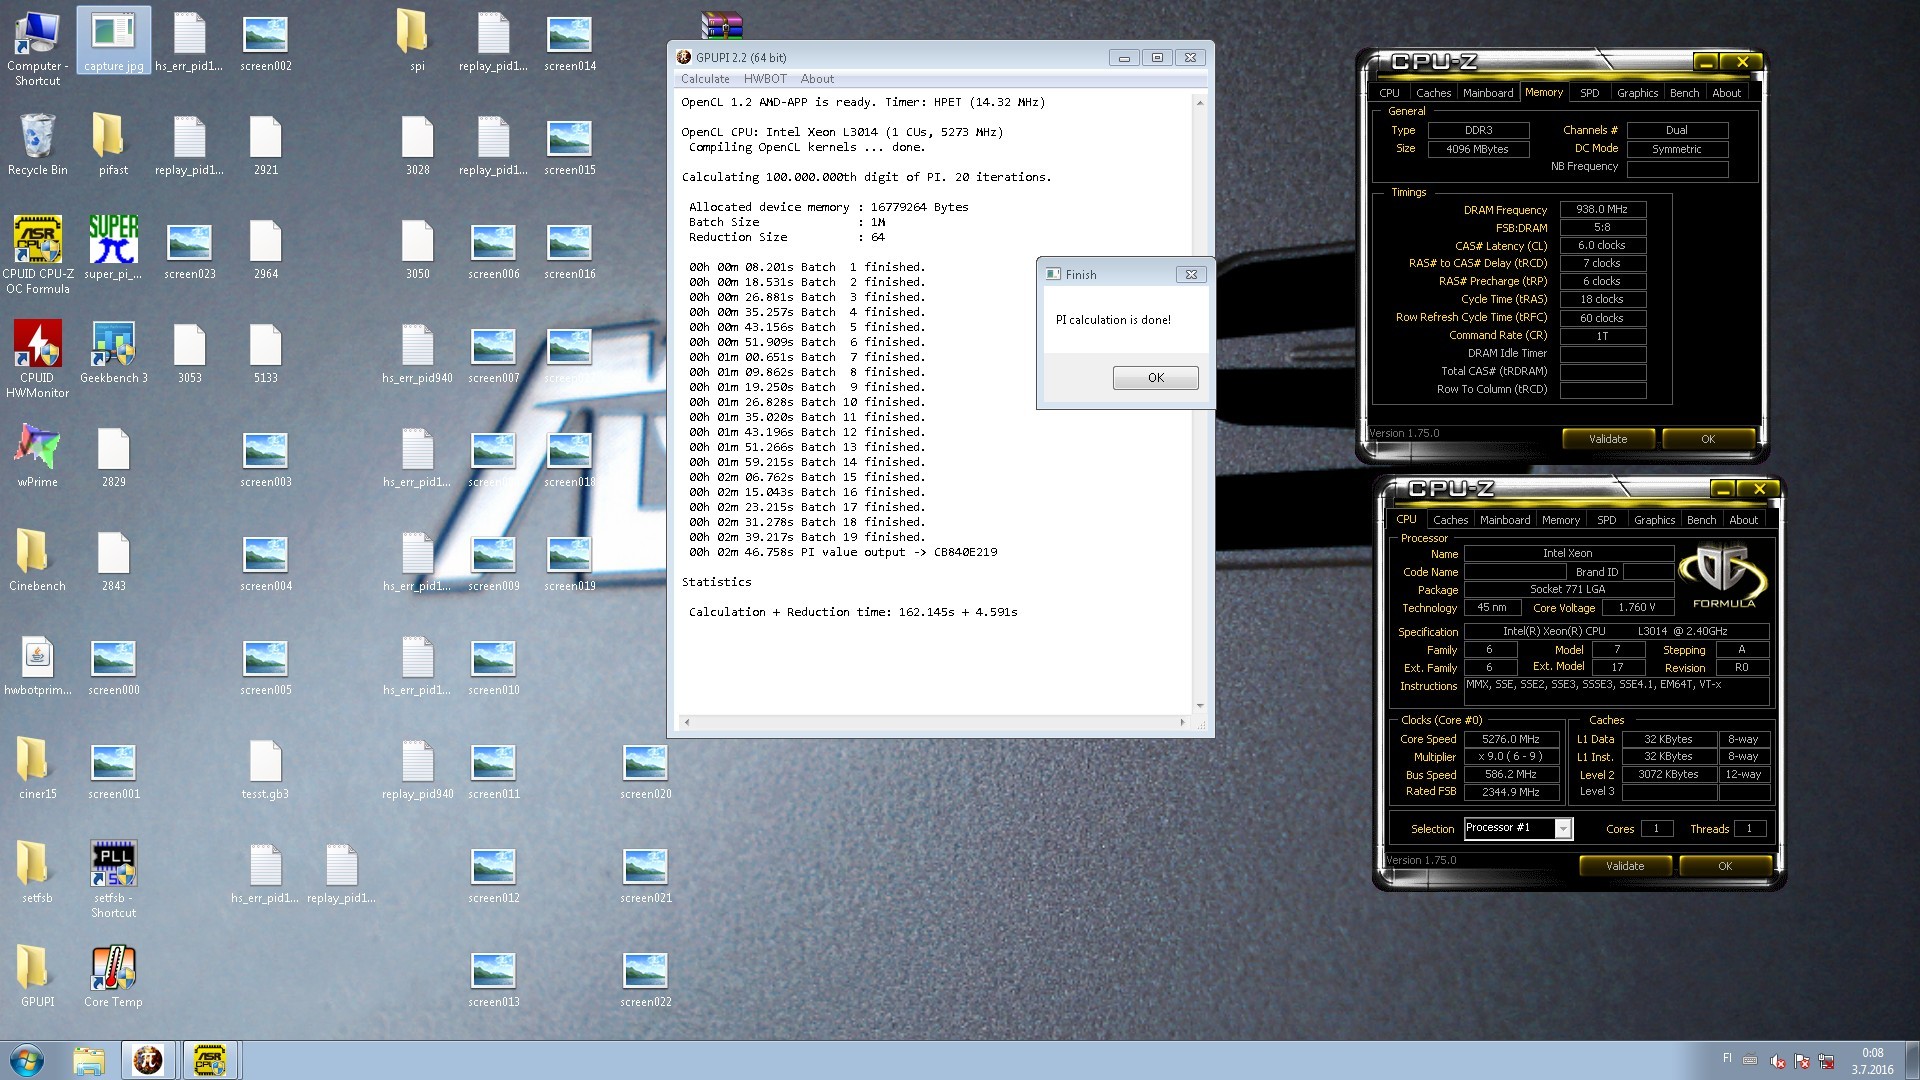Open the 2921 file on desktop
The width and height of the screenshot is (1920, 1080).
tap(265, 144)
